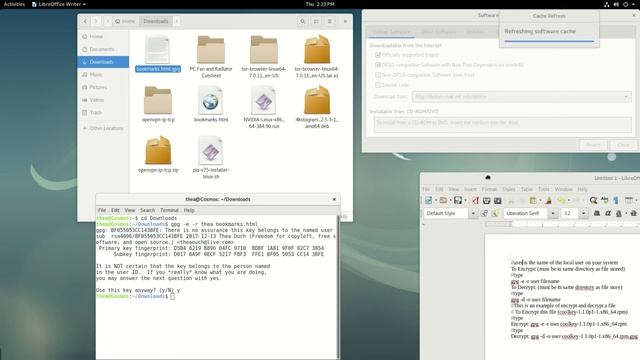The width and height of the screenshot is (640, 360).
Task: Click the Downloads breadcrumb in Files path bar
Action: click(x=156, y=21)
